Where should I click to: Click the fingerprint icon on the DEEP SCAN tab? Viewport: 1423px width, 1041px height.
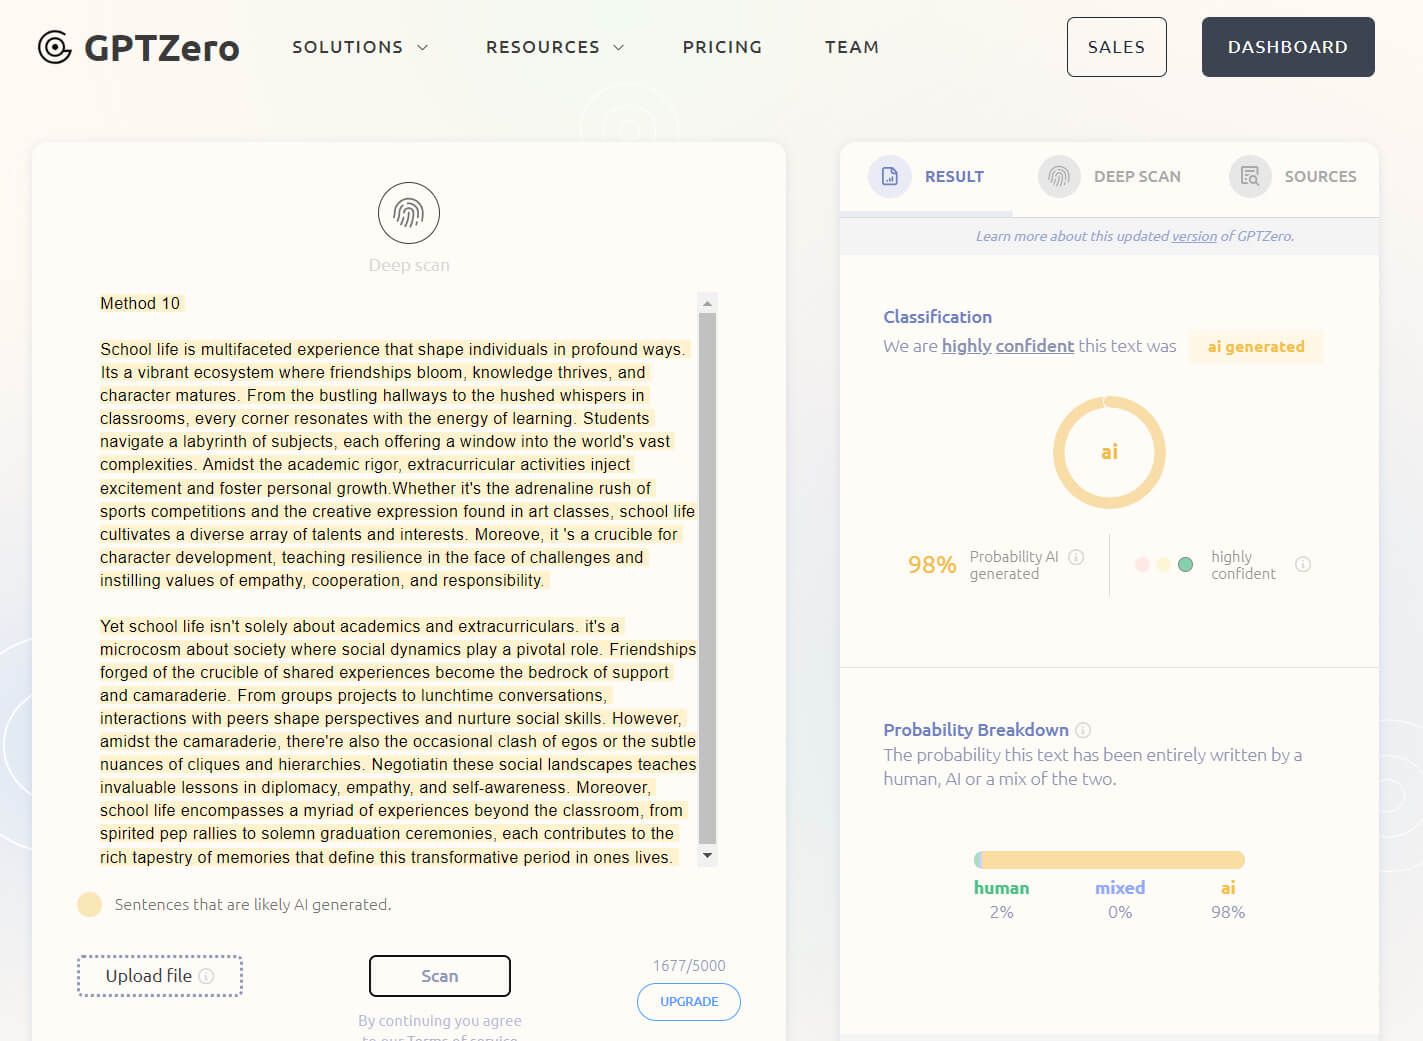1059,176
